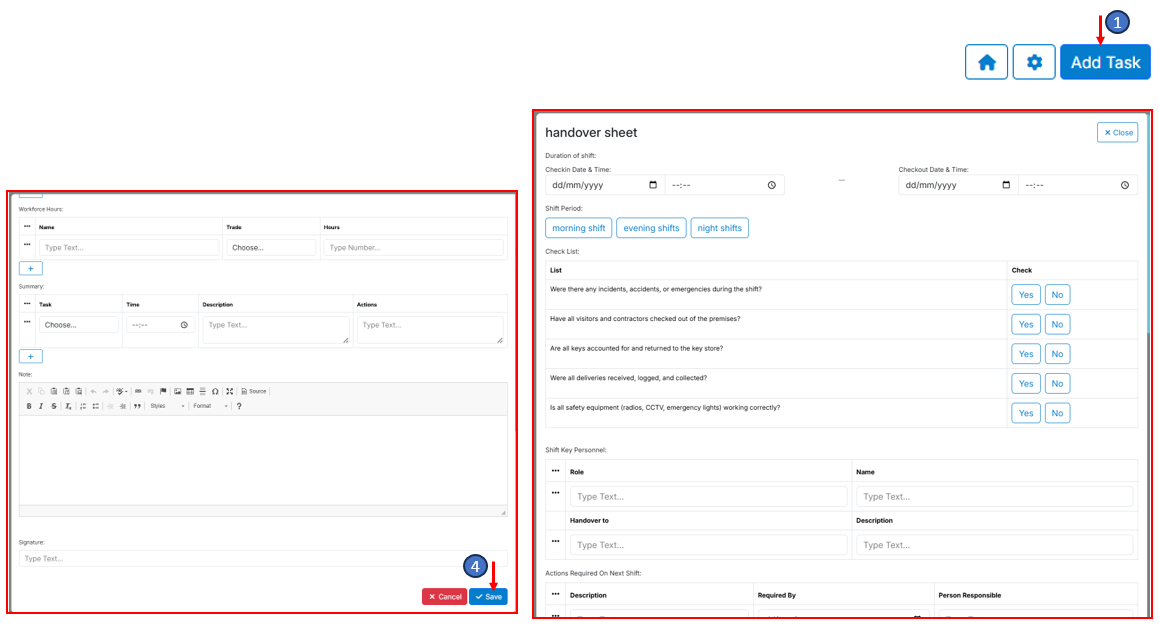Image resolution: width=1159 pixels, height=625 pixels.
Task: Click the Home icon button
Action: 986,62
